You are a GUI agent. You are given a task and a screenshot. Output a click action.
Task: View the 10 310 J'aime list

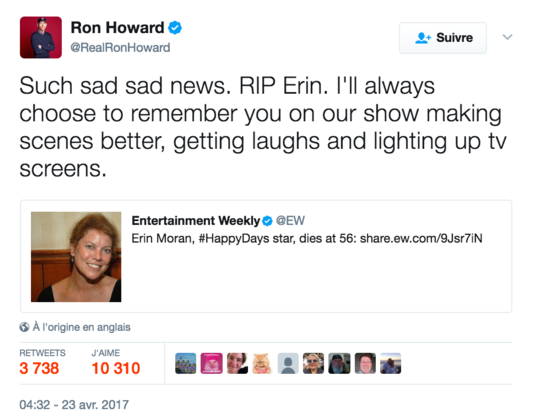click(x=116, y=368)
